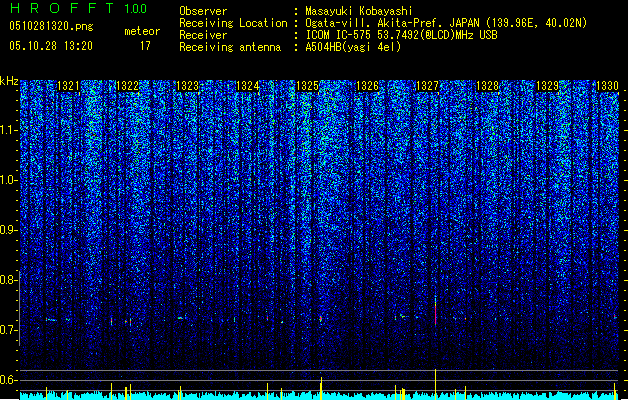Viewport: 629px width, 400px height.
Task: Click the 1.1 kHz axis label
Action: click(x=9, y=130)
